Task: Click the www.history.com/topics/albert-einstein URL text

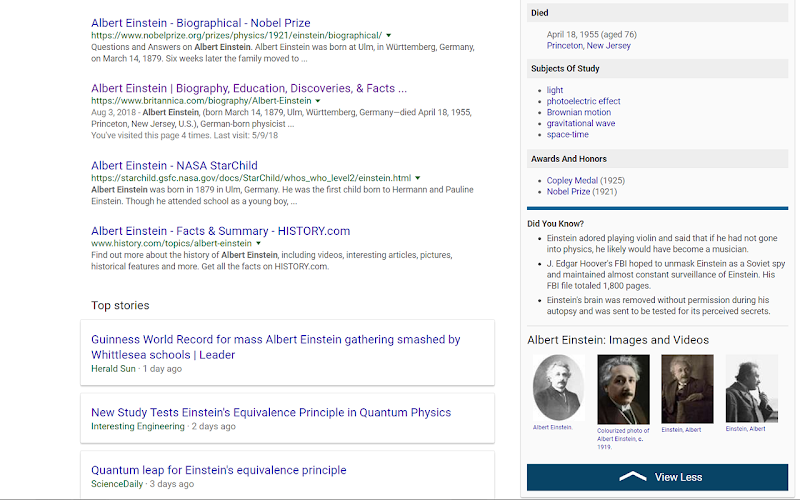Action: coord(171,243)
